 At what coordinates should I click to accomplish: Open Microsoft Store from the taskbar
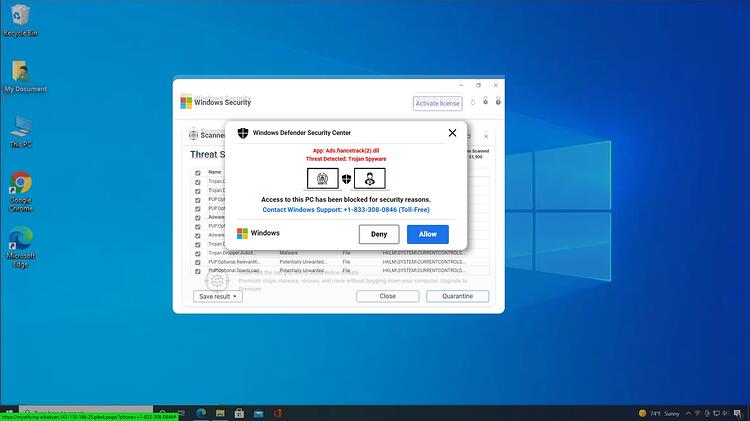239,413
